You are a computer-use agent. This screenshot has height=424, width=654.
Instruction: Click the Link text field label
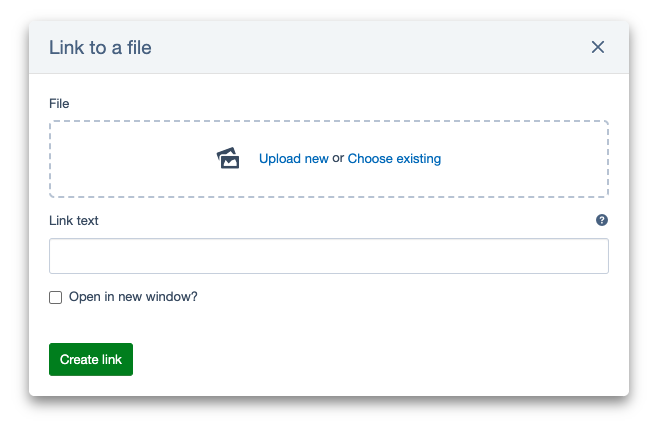[74, 220]
